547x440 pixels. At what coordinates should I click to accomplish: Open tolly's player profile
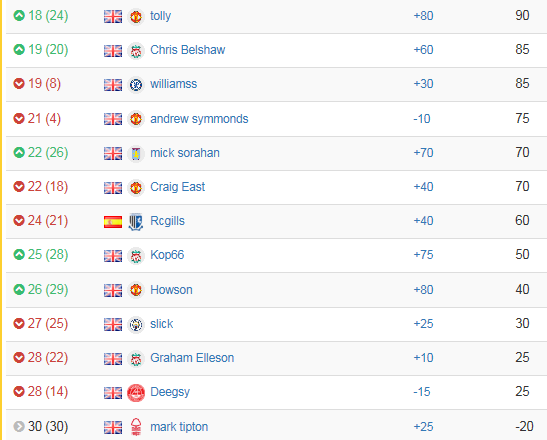[x=160, y=16]
